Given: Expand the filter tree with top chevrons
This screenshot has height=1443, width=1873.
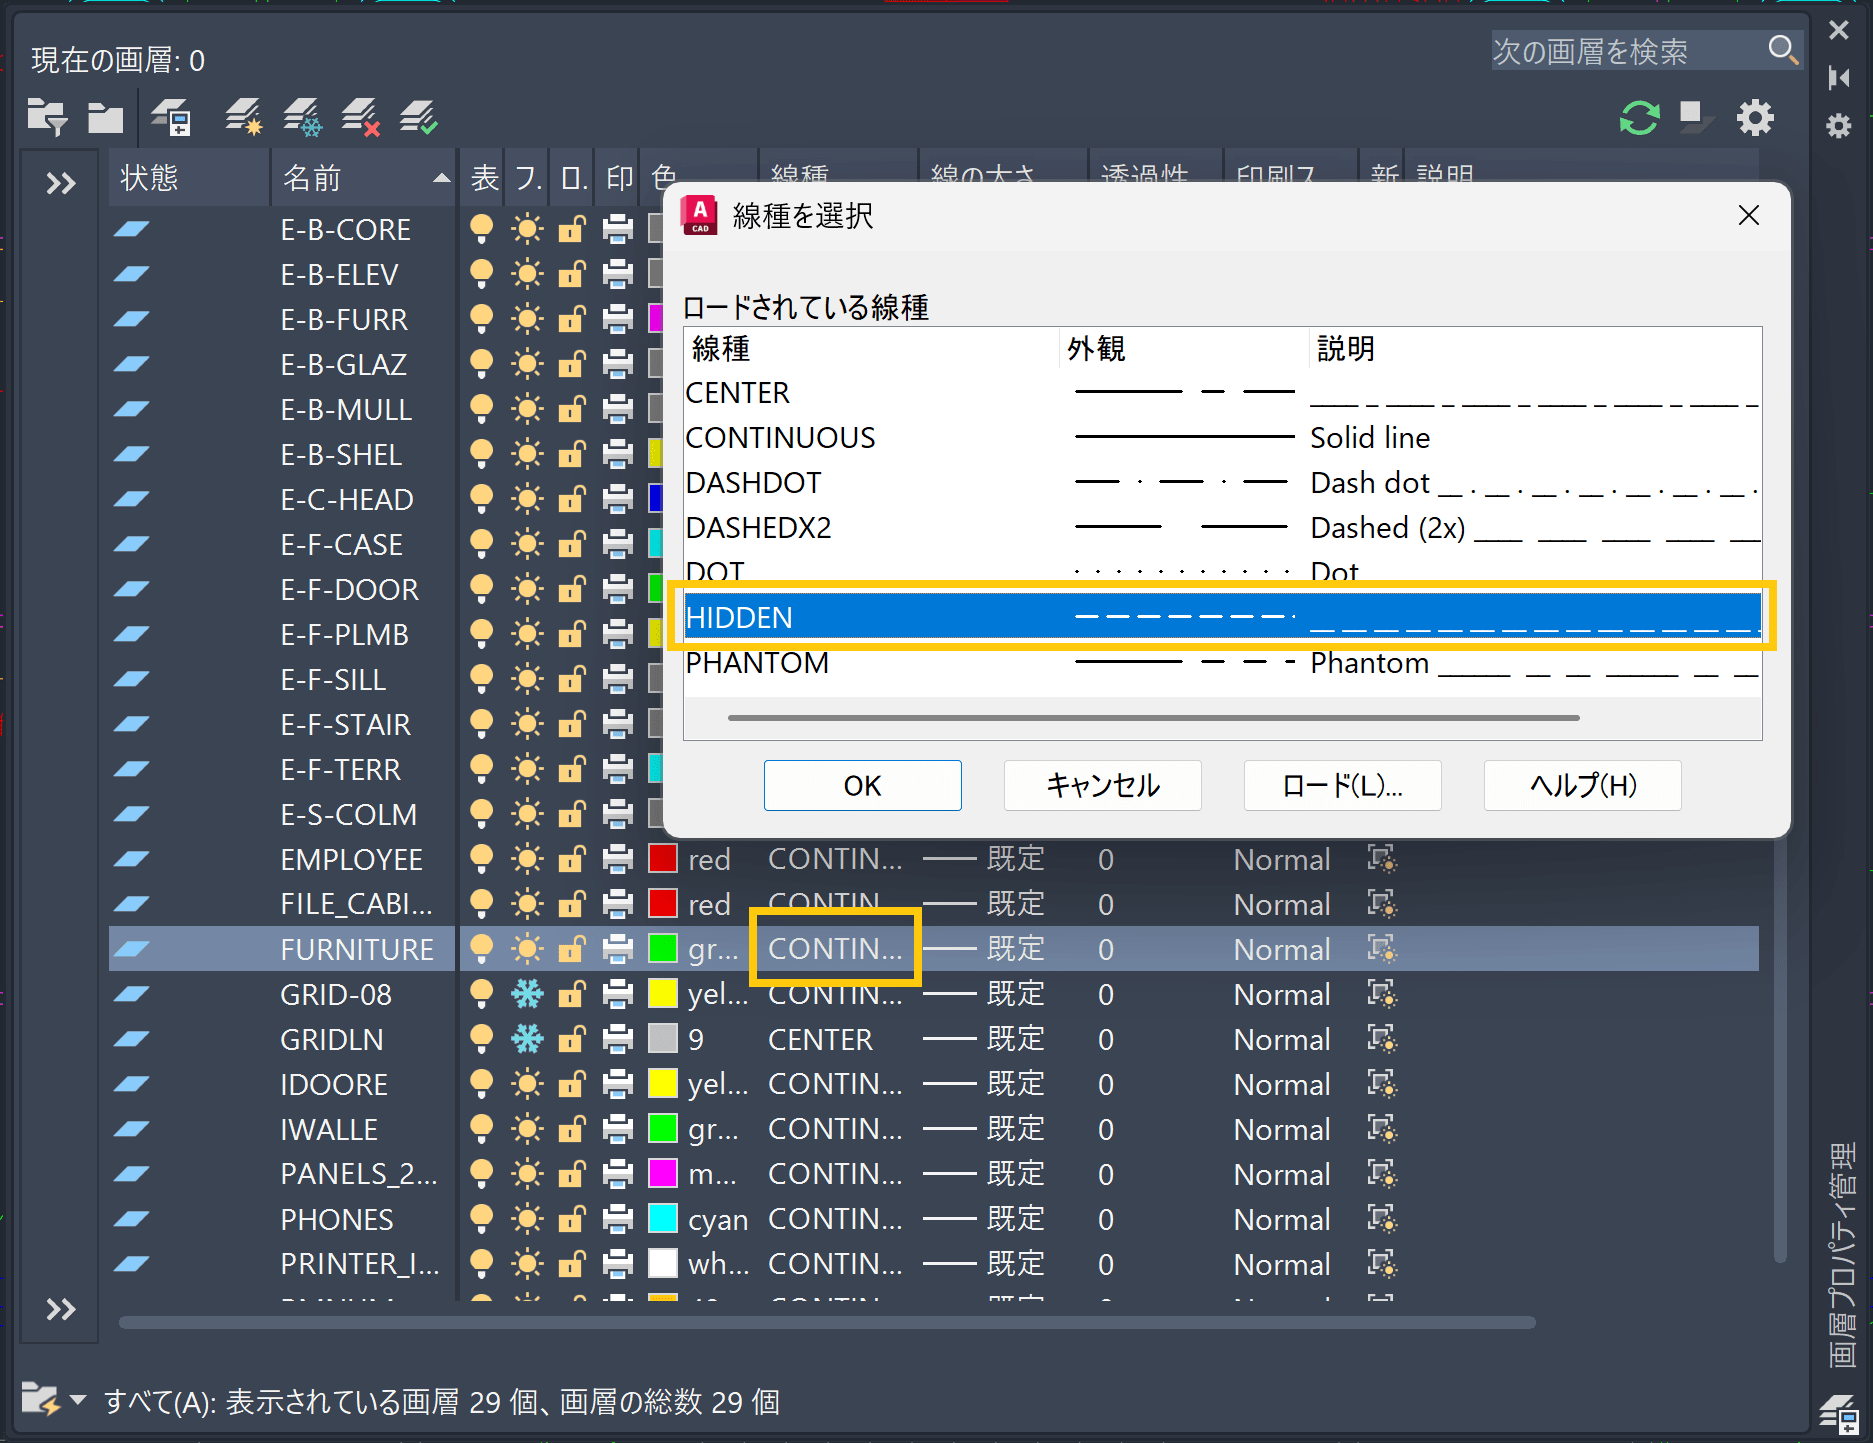Looking at the screenshot, I should [61, 183].
